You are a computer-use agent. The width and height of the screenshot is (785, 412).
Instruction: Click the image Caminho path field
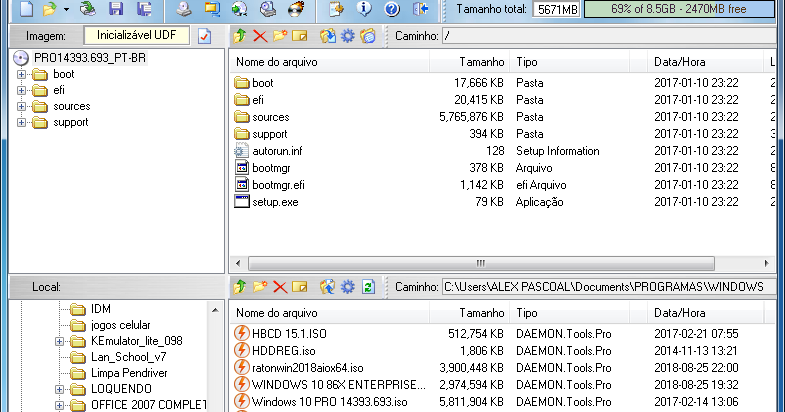click(x=608, y=36)
